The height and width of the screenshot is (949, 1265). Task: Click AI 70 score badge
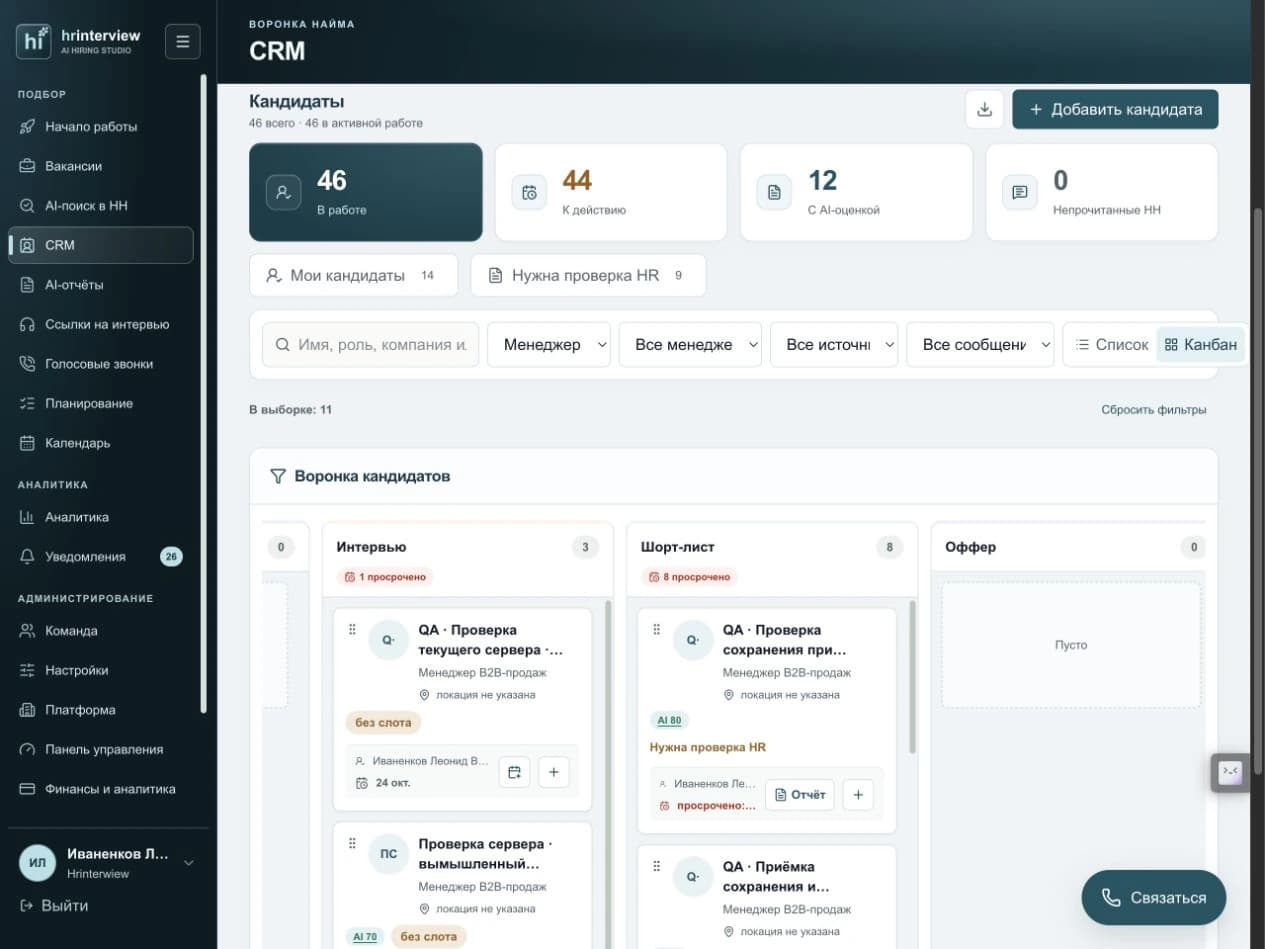point(365,937)
